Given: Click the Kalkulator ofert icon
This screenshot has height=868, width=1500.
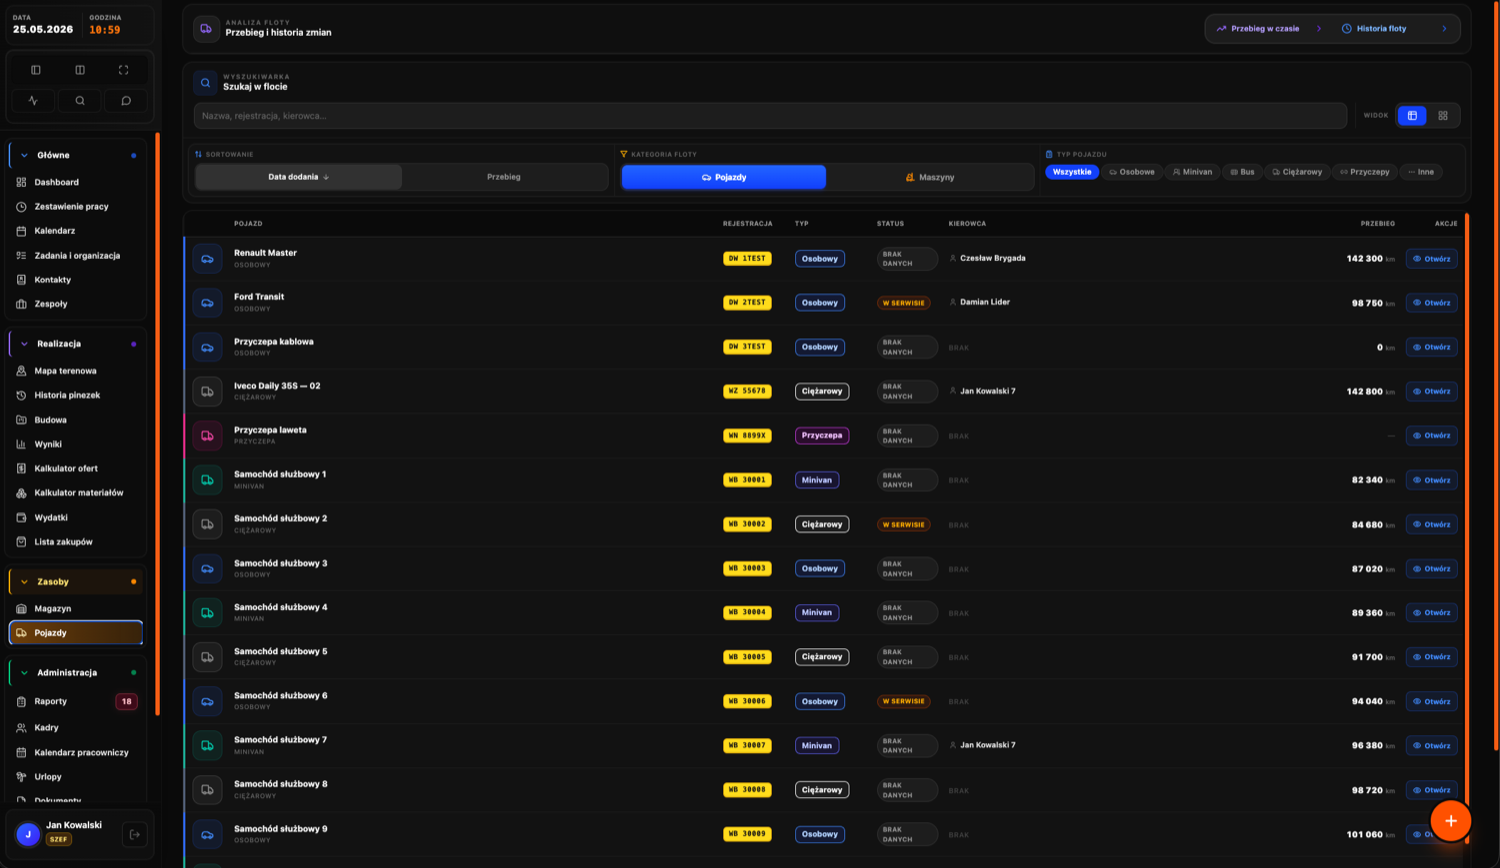Looking at the screenshot, I should click(x=21, y=468).
